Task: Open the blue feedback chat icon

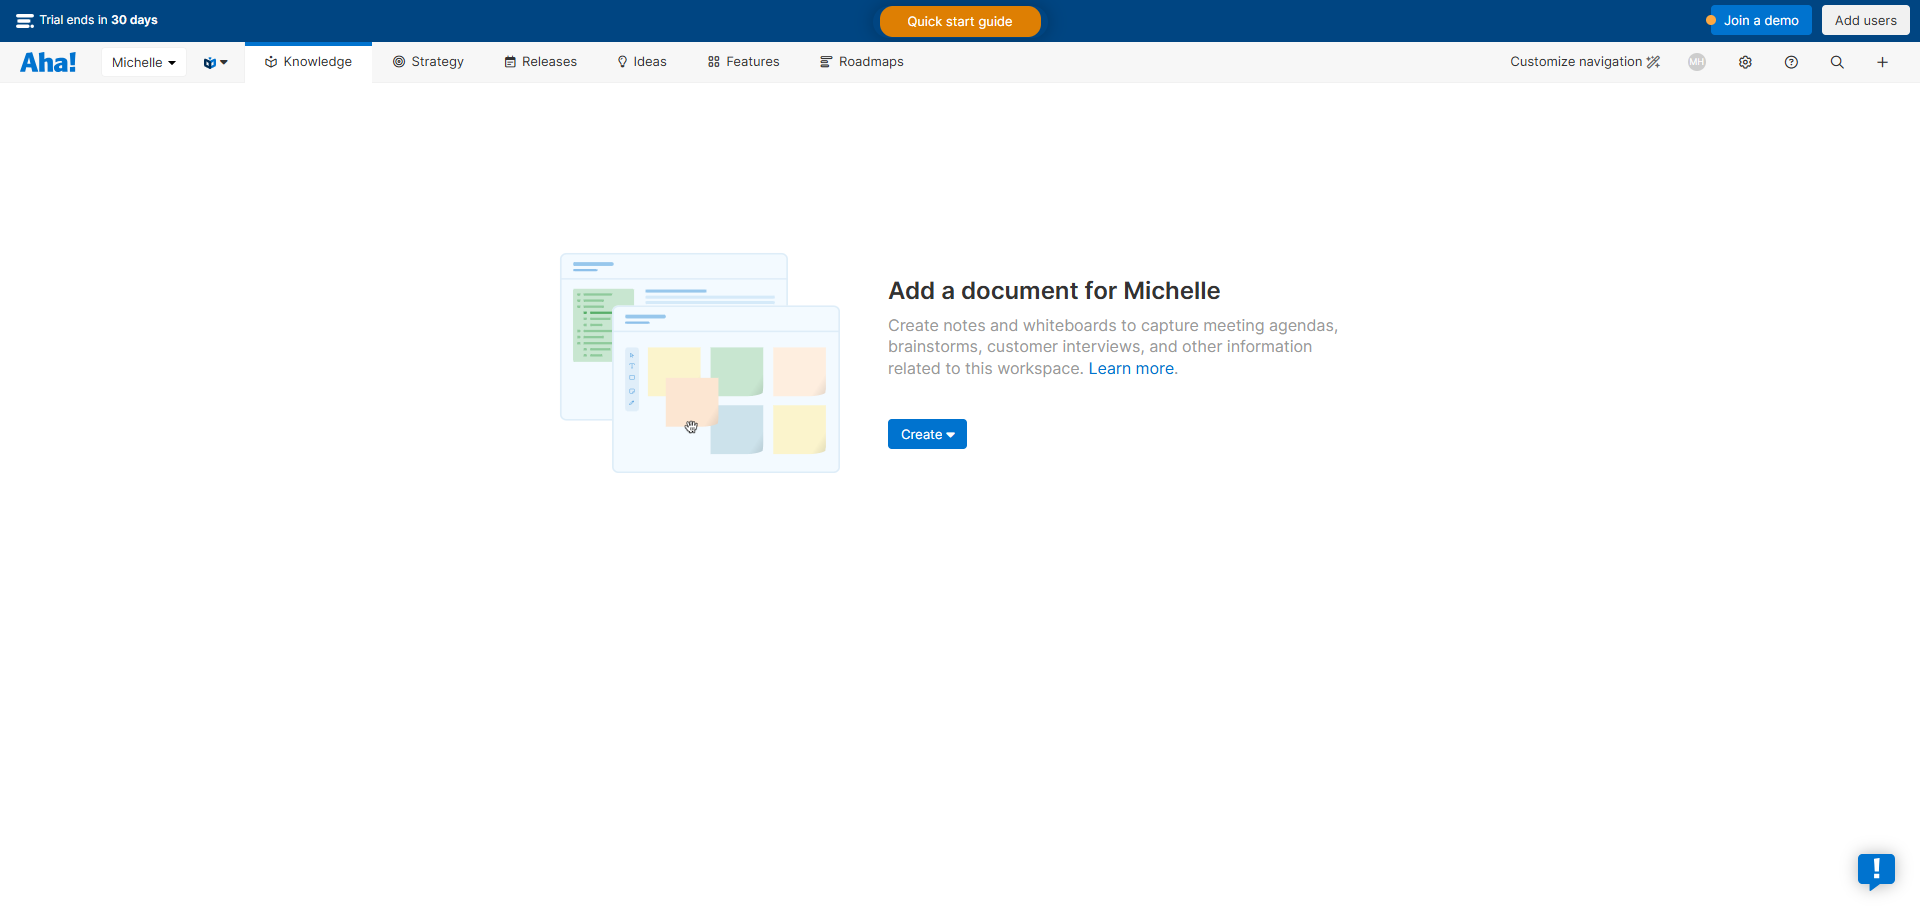Action: pyautogui.click(x=1876, y=870)
